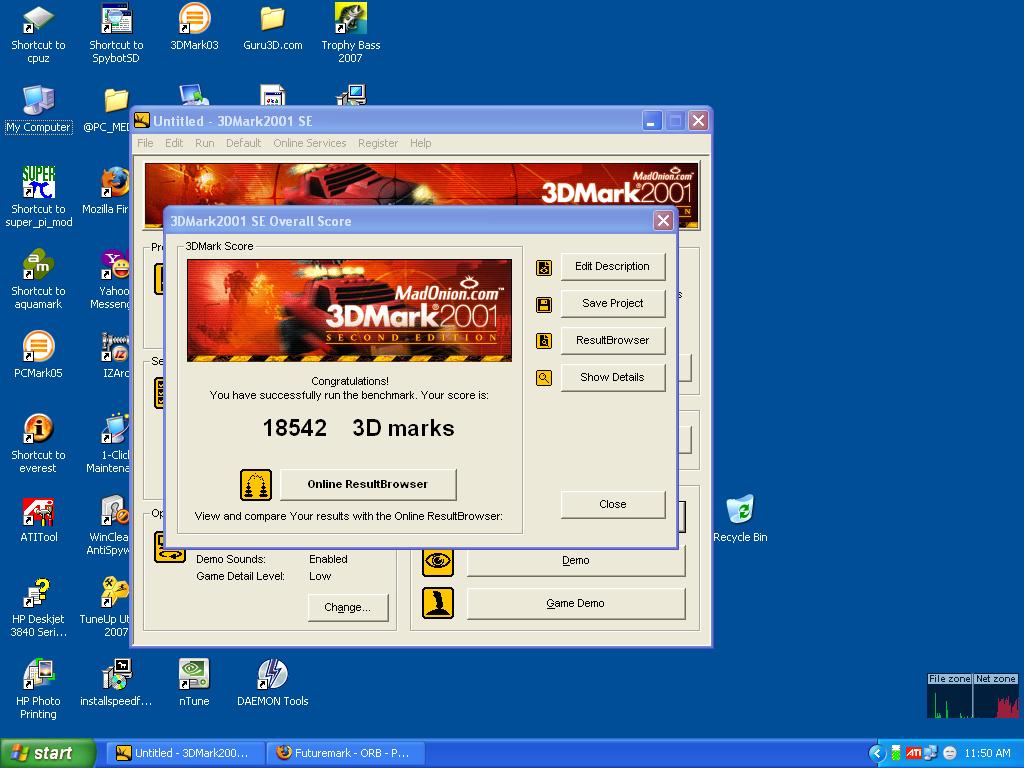Click the Change... button
1024x768 pixels.
point(347,607)
